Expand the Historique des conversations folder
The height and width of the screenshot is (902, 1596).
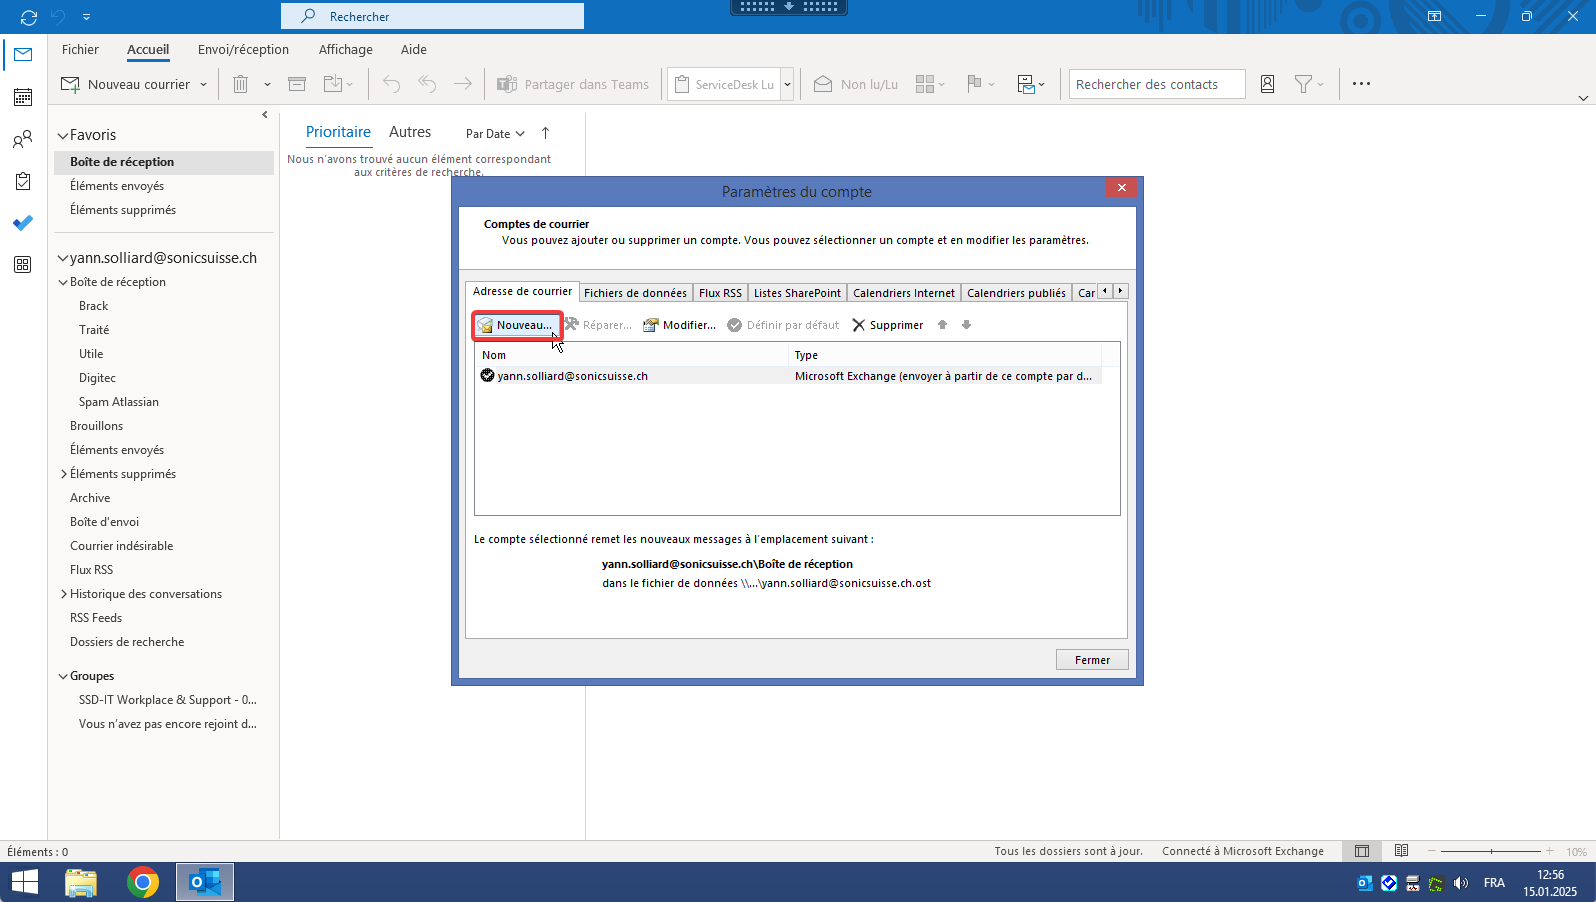click(64, 594)
